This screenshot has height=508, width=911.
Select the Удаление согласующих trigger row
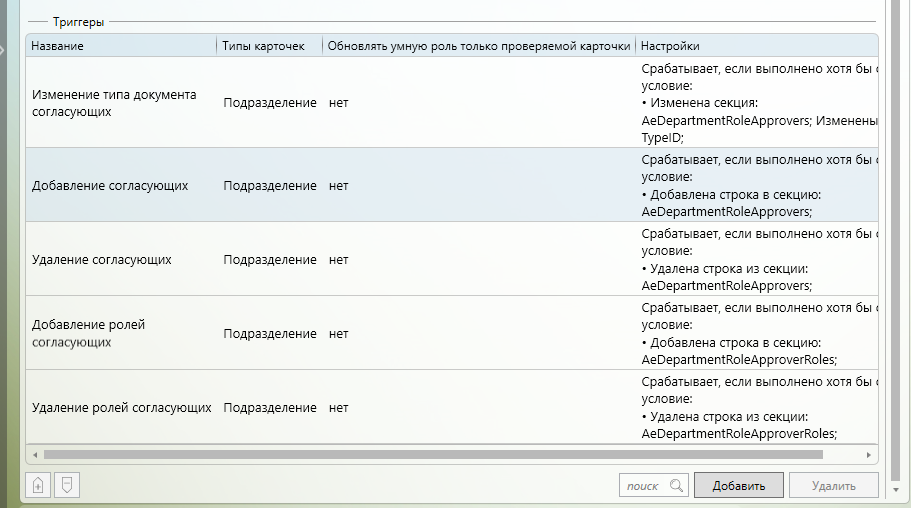pyautogui.click(x=102, y=259)
